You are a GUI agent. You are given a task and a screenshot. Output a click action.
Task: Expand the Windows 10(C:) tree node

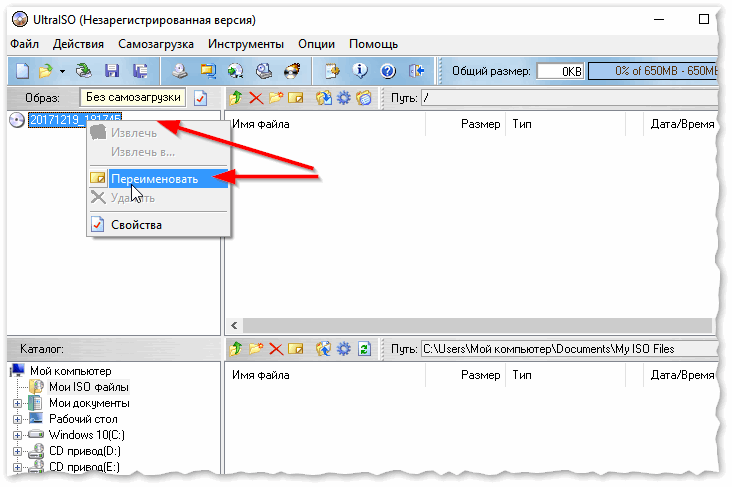click(17, 435)
